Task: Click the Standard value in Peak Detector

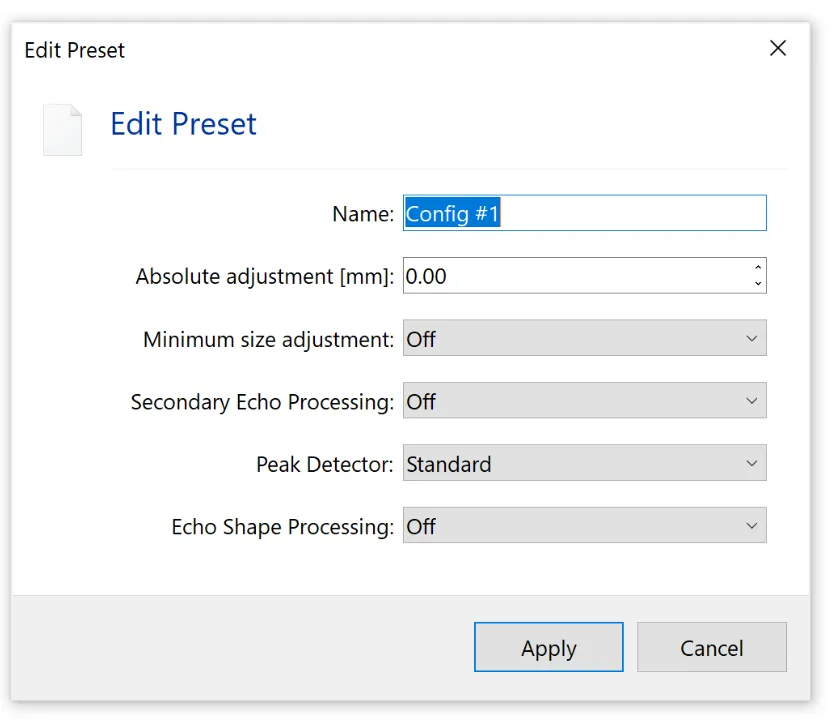Action: [x=448, y=463]
